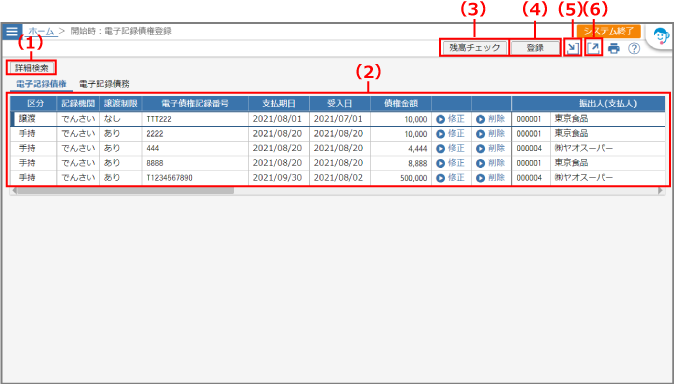
Task: Click the 譲渡制限 column header
Action: coord(120,104)
